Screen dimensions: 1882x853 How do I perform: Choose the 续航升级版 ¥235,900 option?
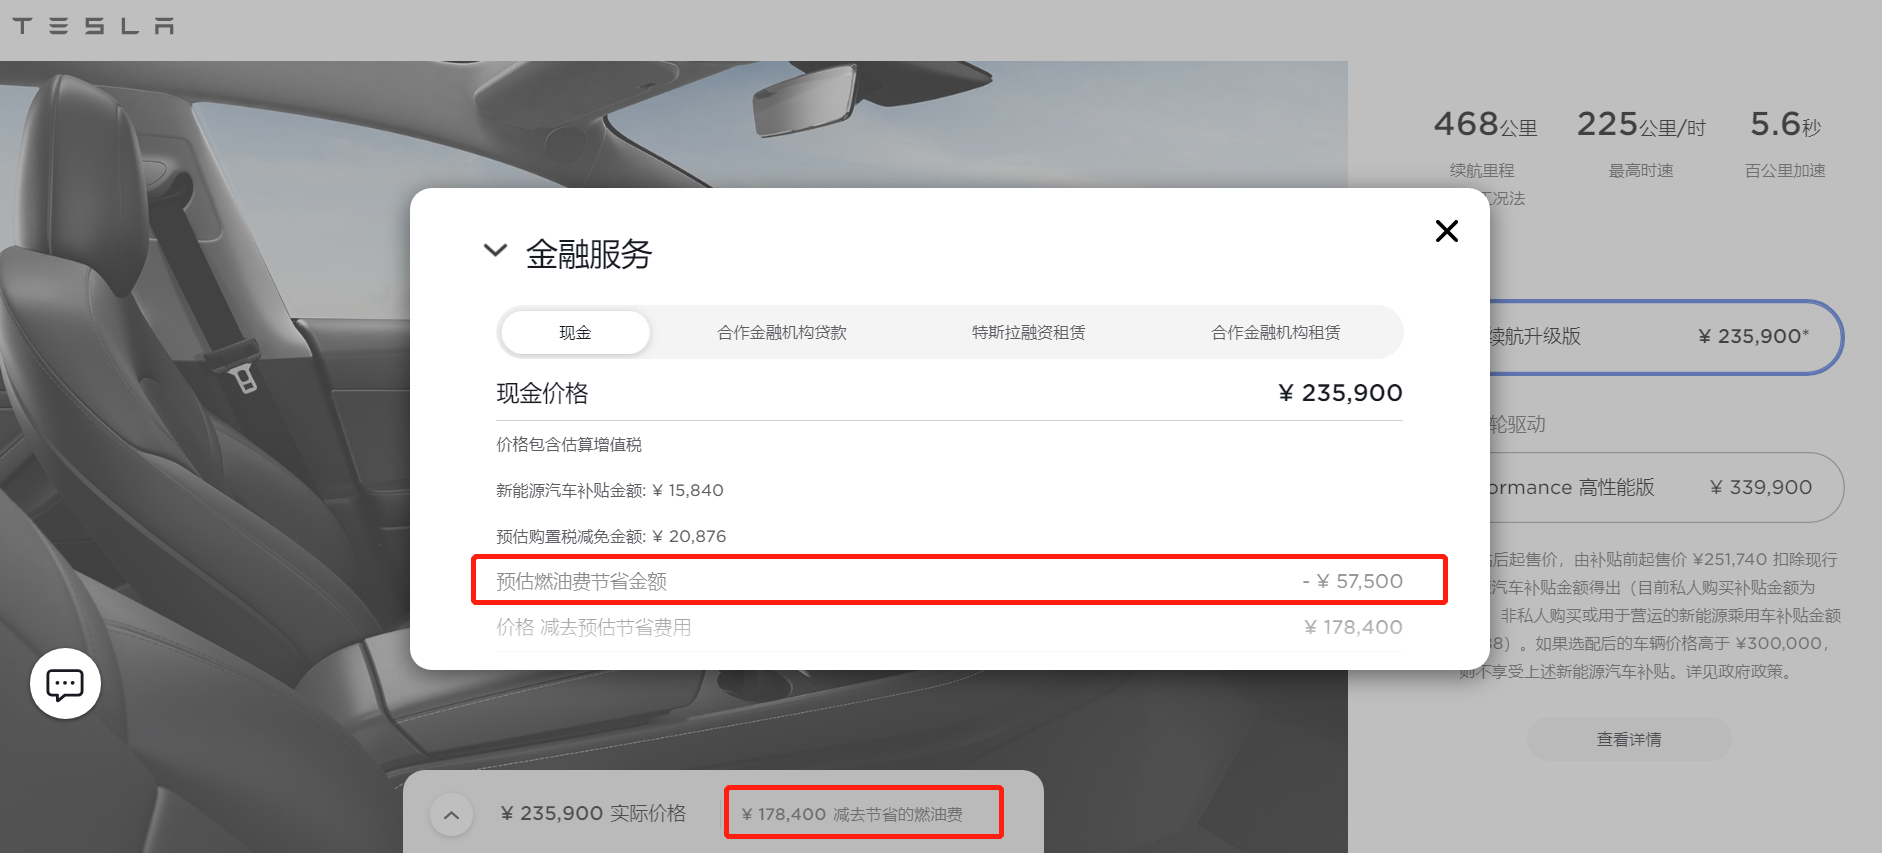pos(1660,337)
